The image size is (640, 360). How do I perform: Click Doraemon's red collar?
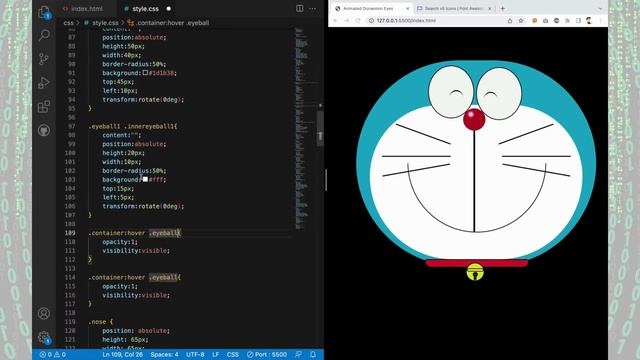(477, 263)
